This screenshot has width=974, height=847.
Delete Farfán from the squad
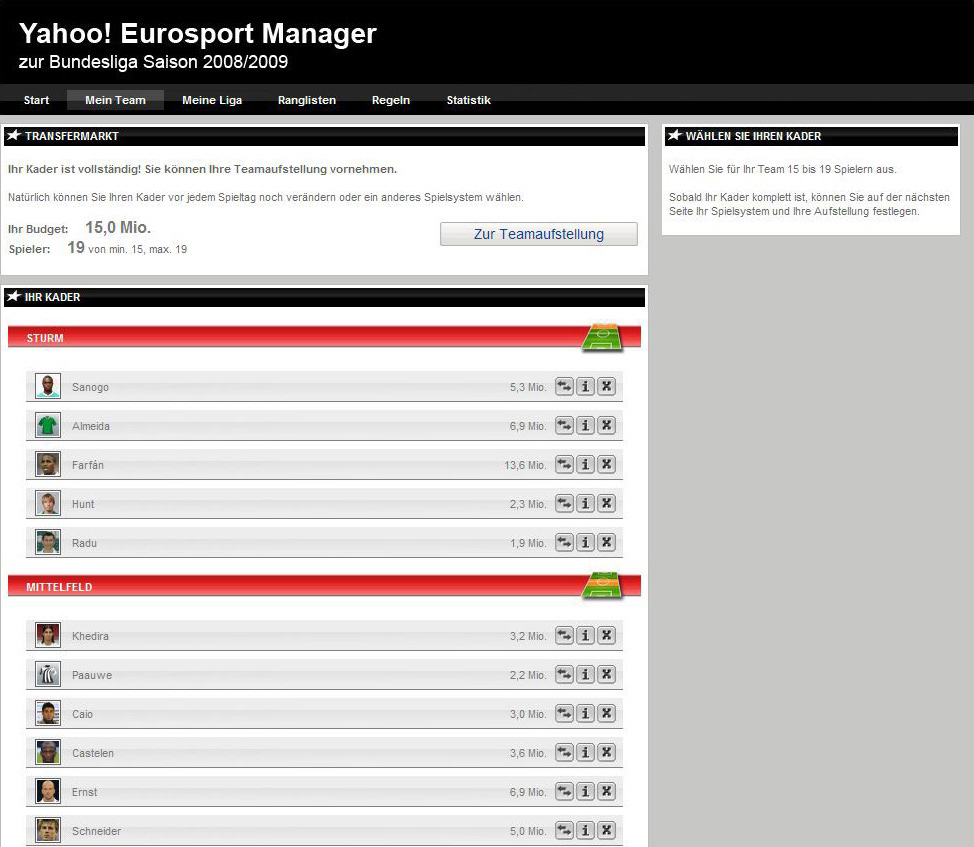(606, 464)
